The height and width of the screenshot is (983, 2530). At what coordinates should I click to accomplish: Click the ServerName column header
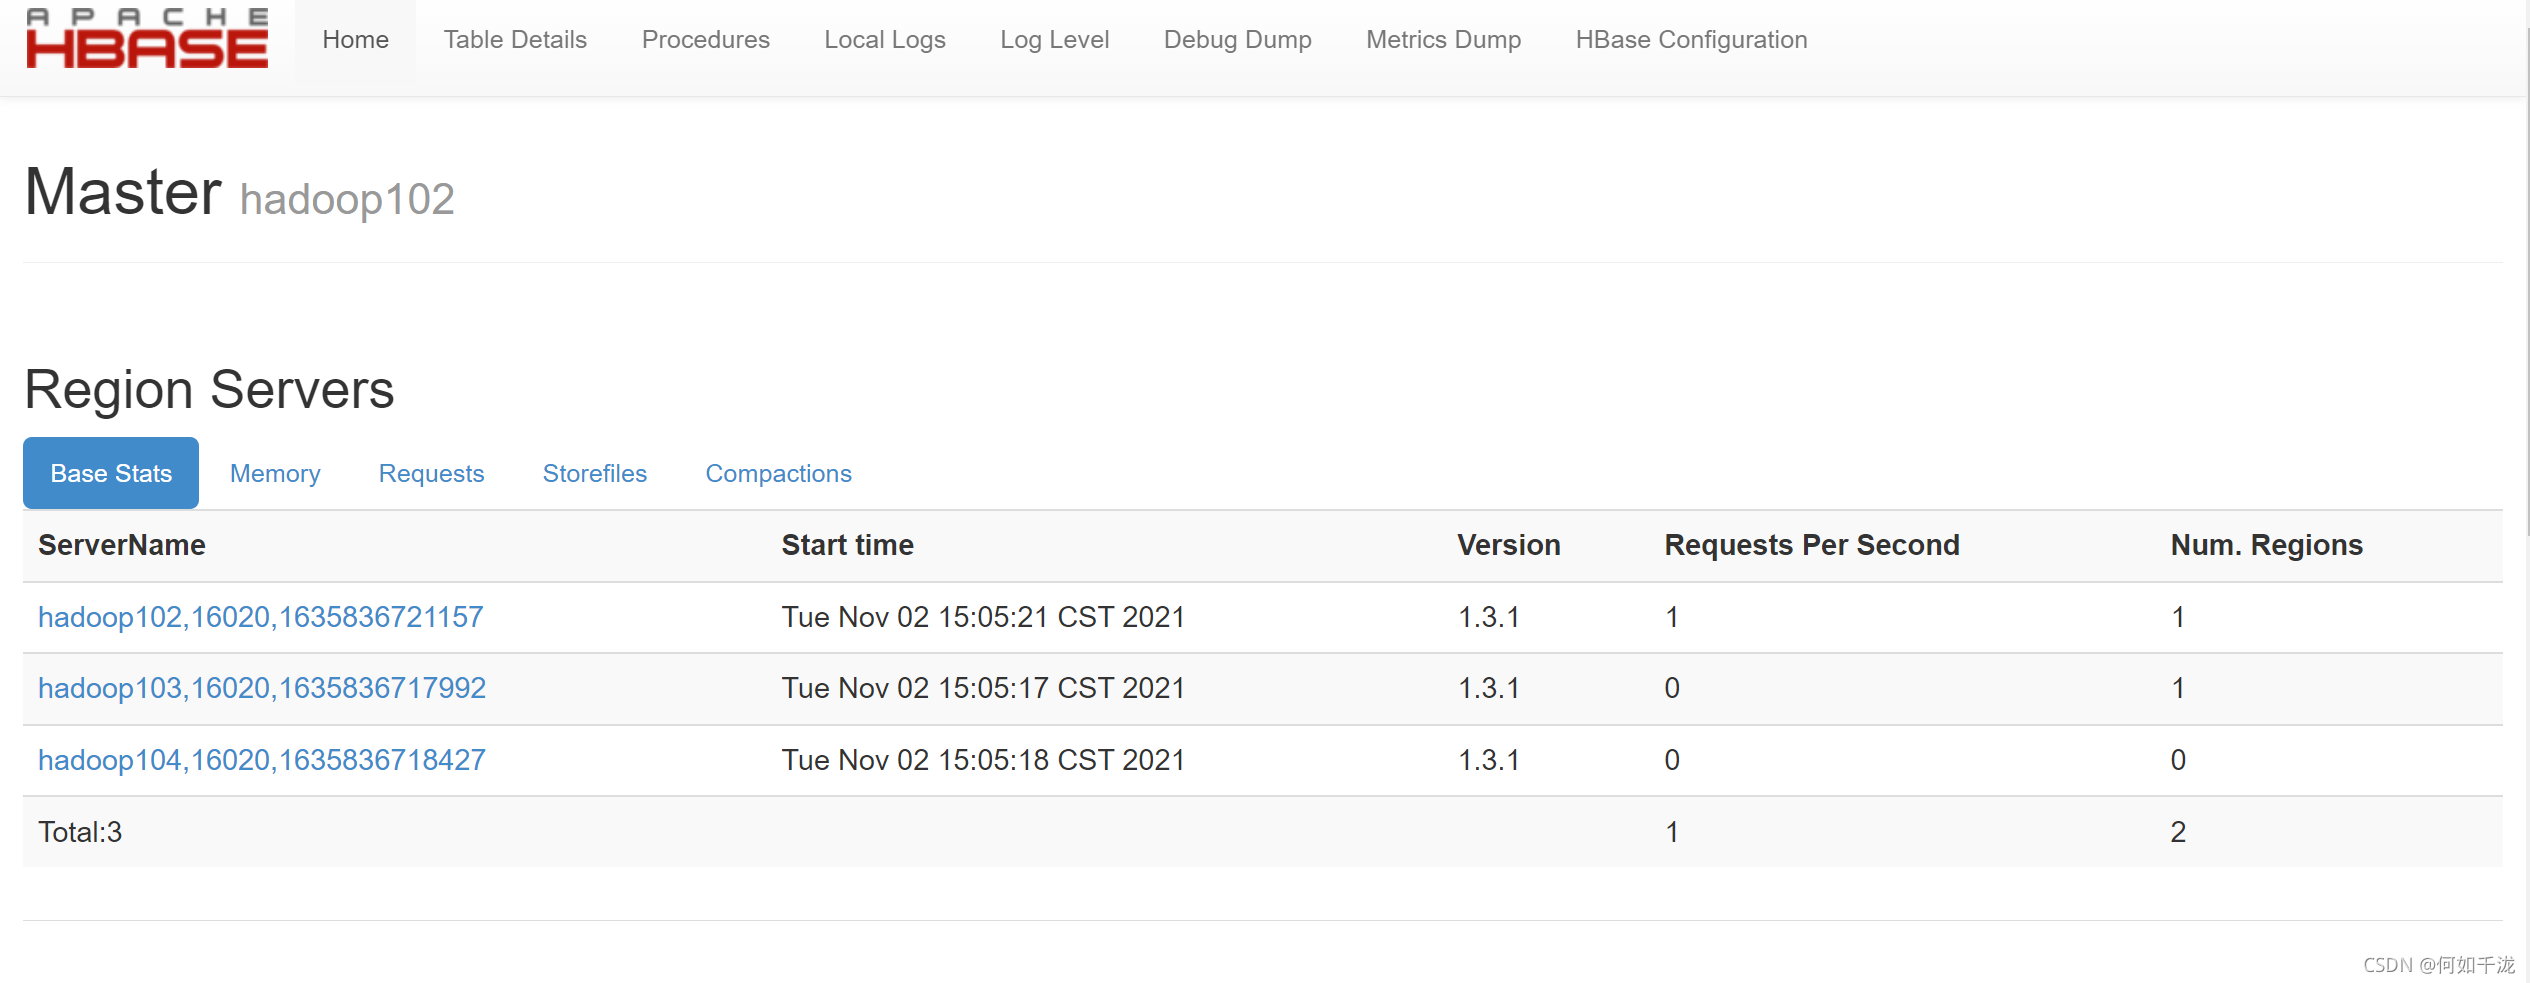pyautogui.click(x=122, y=545)
